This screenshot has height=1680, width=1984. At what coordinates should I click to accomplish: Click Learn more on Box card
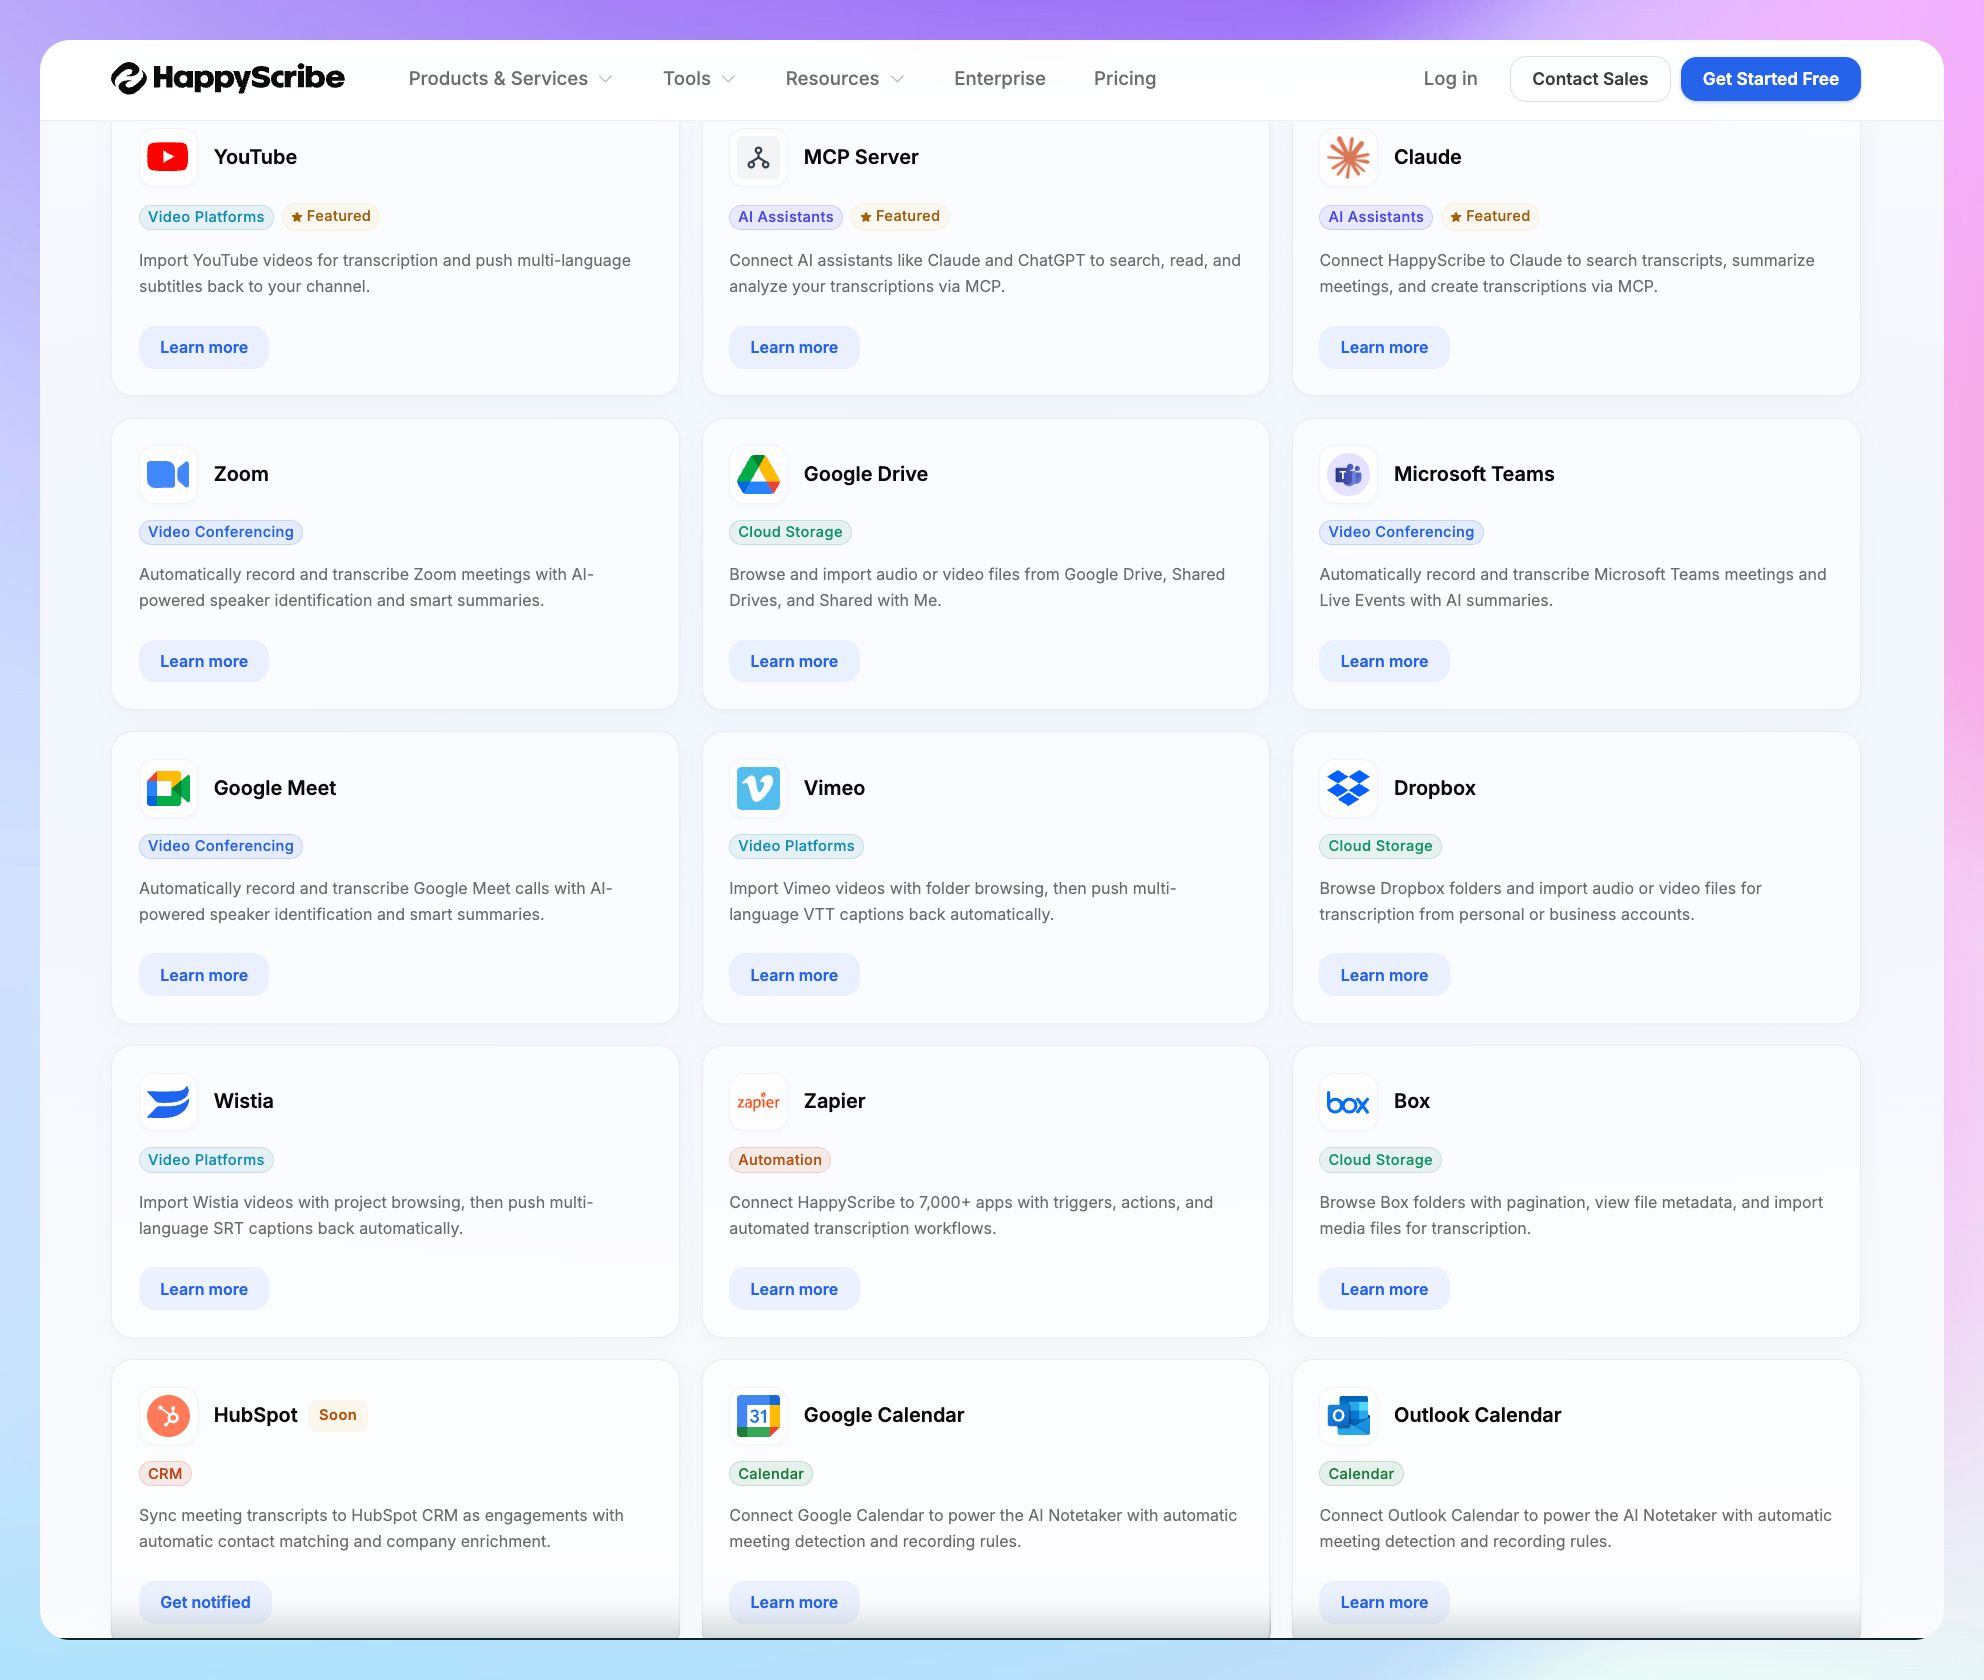click(1384, 1289)
